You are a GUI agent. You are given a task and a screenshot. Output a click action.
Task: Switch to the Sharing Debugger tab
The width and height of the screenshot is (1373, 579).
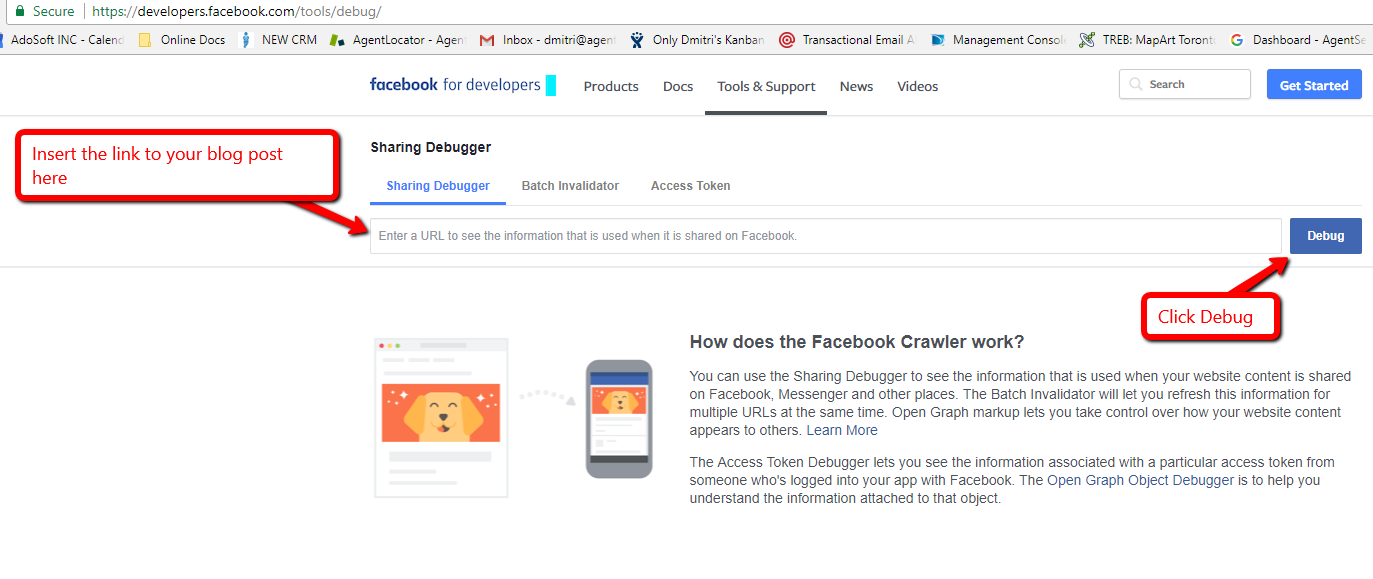438,186
